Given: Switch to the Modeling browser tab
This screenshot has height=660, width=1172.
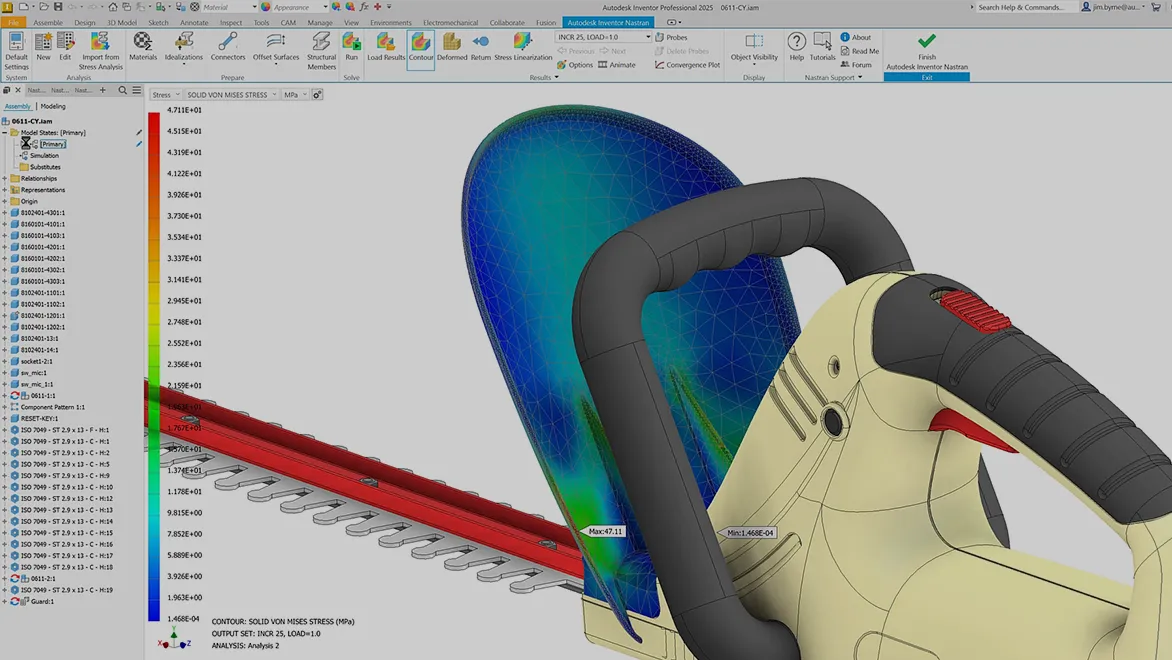Looking at the screenshot, I should (52, 106).
